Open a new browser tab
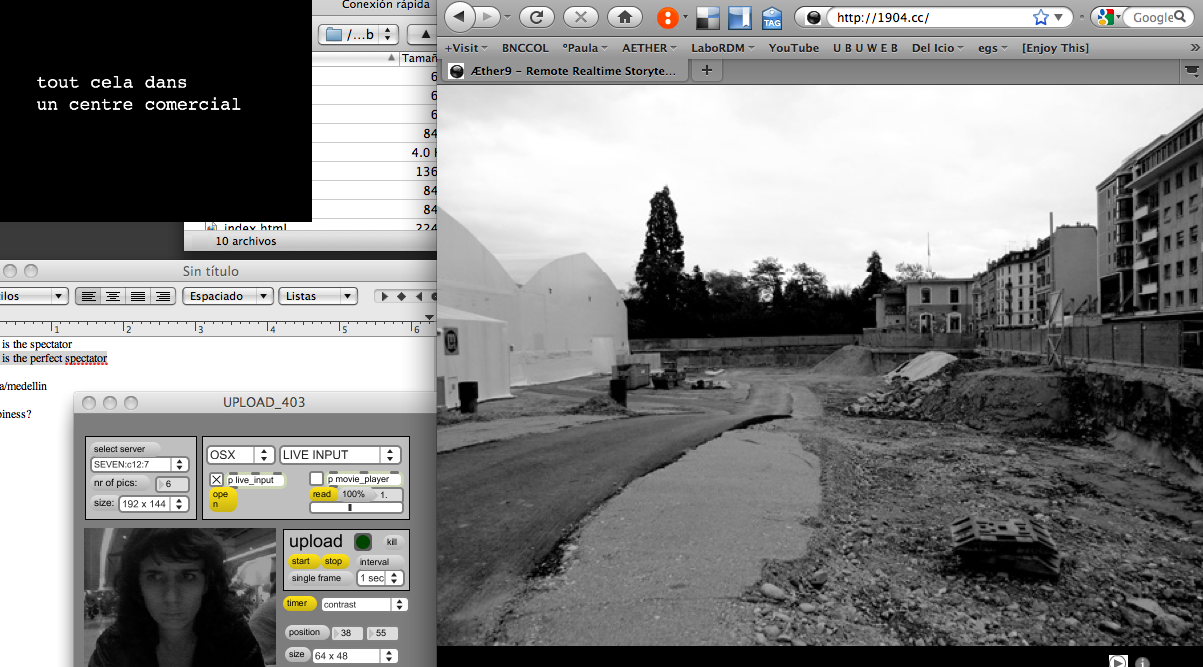Viewport: 1203px width, 667px height. click(706, 70)
